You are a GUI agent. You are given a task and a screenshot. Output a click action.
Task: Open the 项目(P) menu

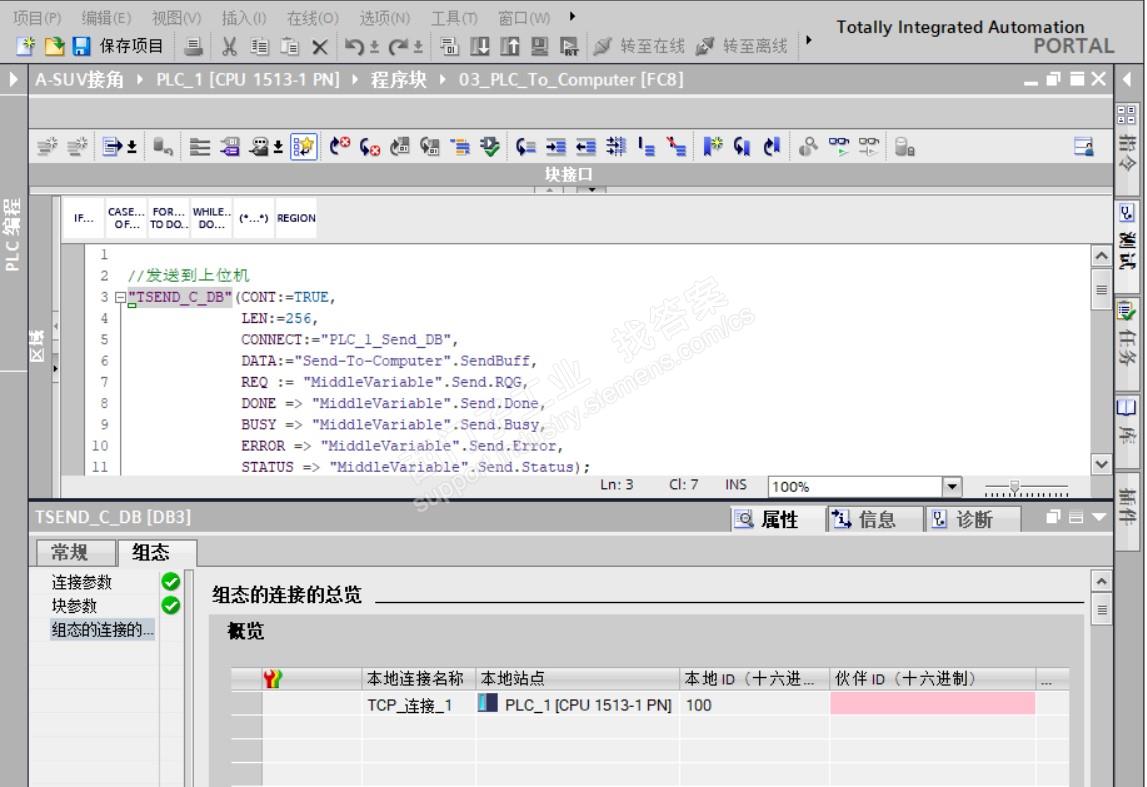click(x=37, y=18)
